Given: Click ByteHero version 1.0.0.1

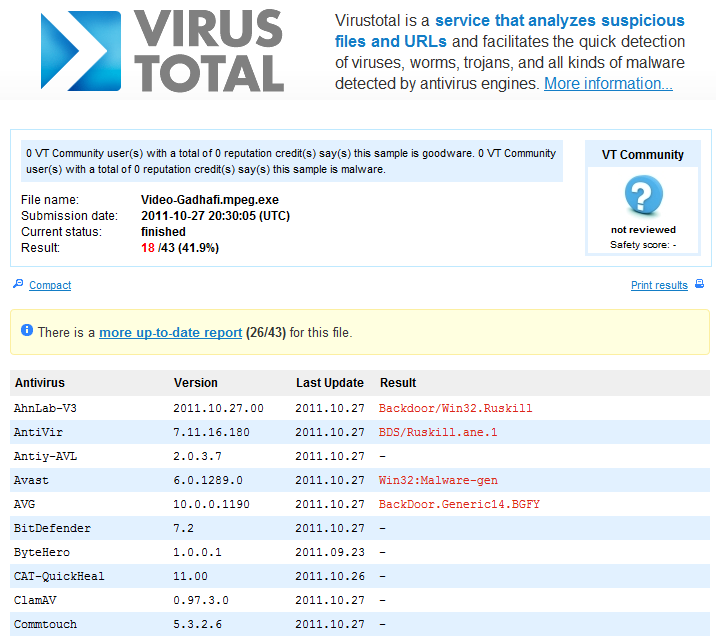Looking at the screenshot, I should click(197, 553).
